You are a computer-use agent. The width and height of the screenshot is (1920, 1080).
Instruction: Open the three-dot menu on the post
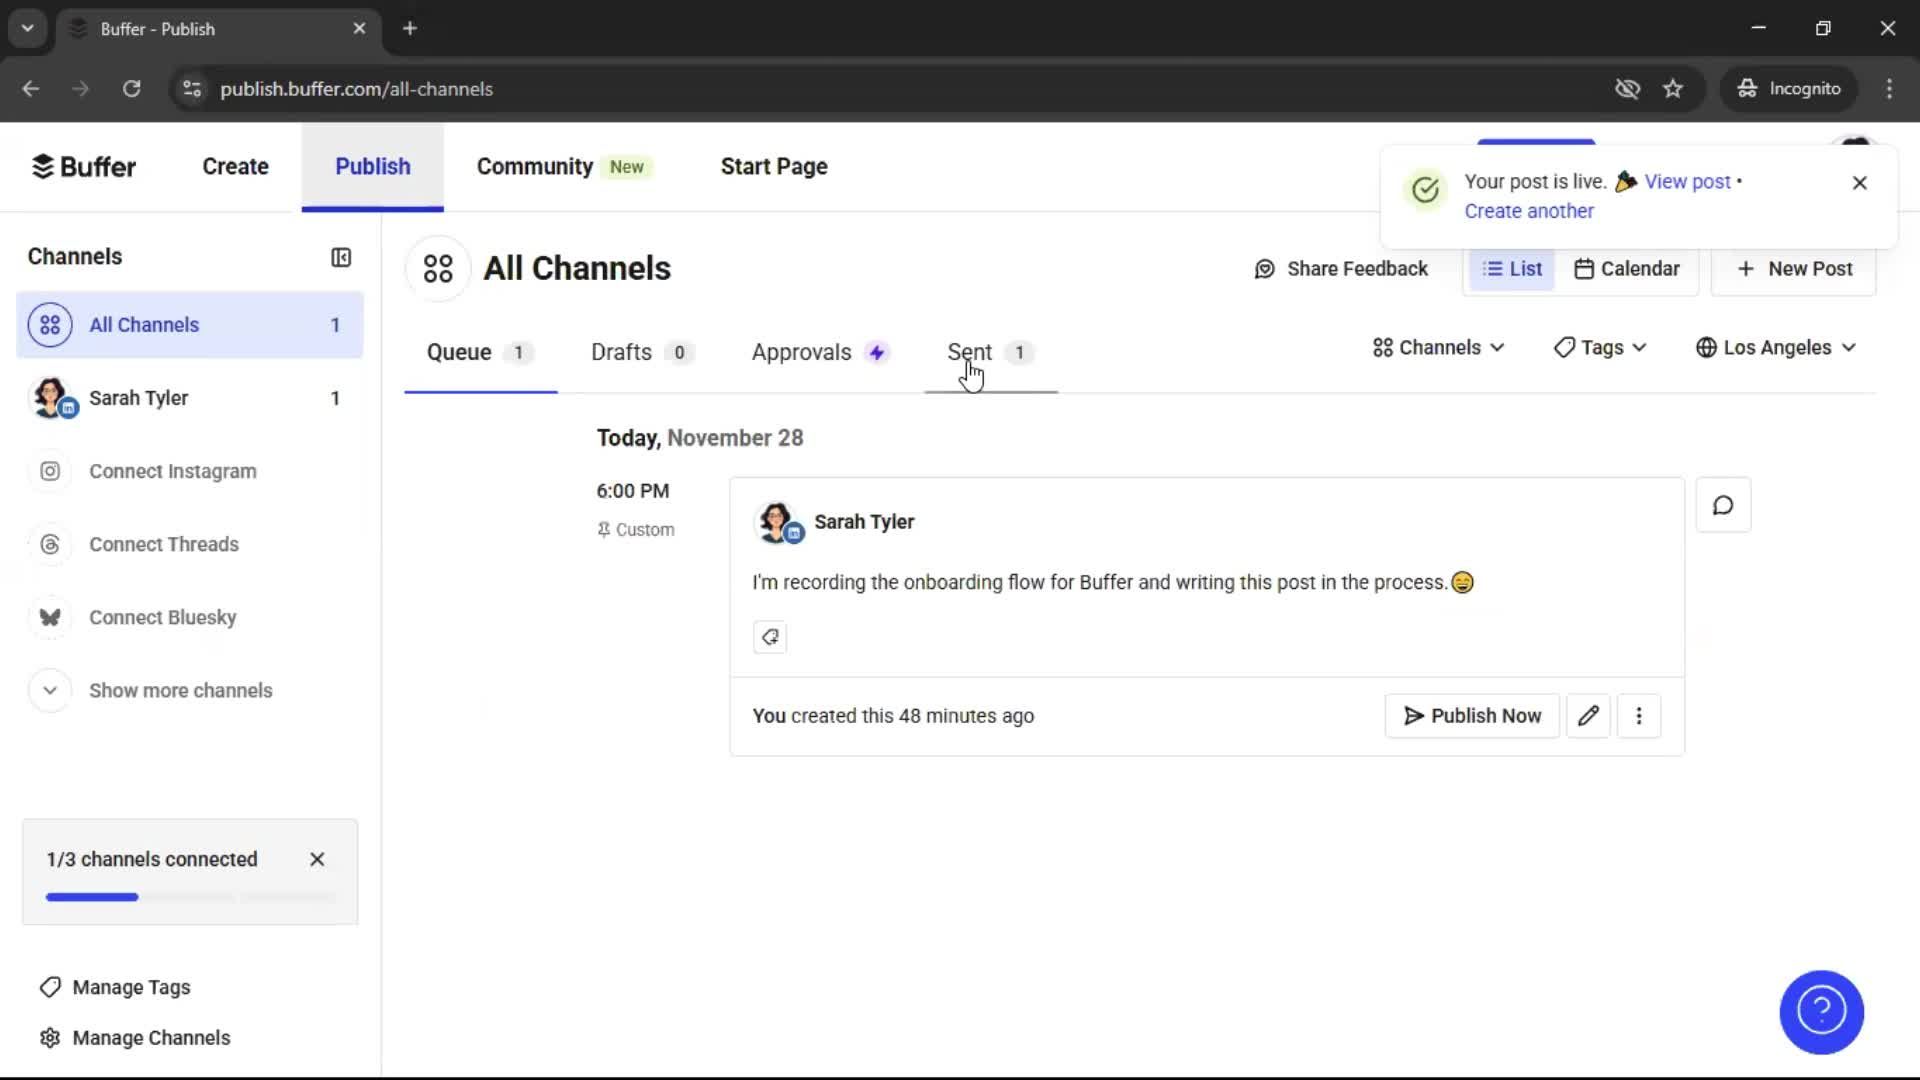coord(1639,715)
